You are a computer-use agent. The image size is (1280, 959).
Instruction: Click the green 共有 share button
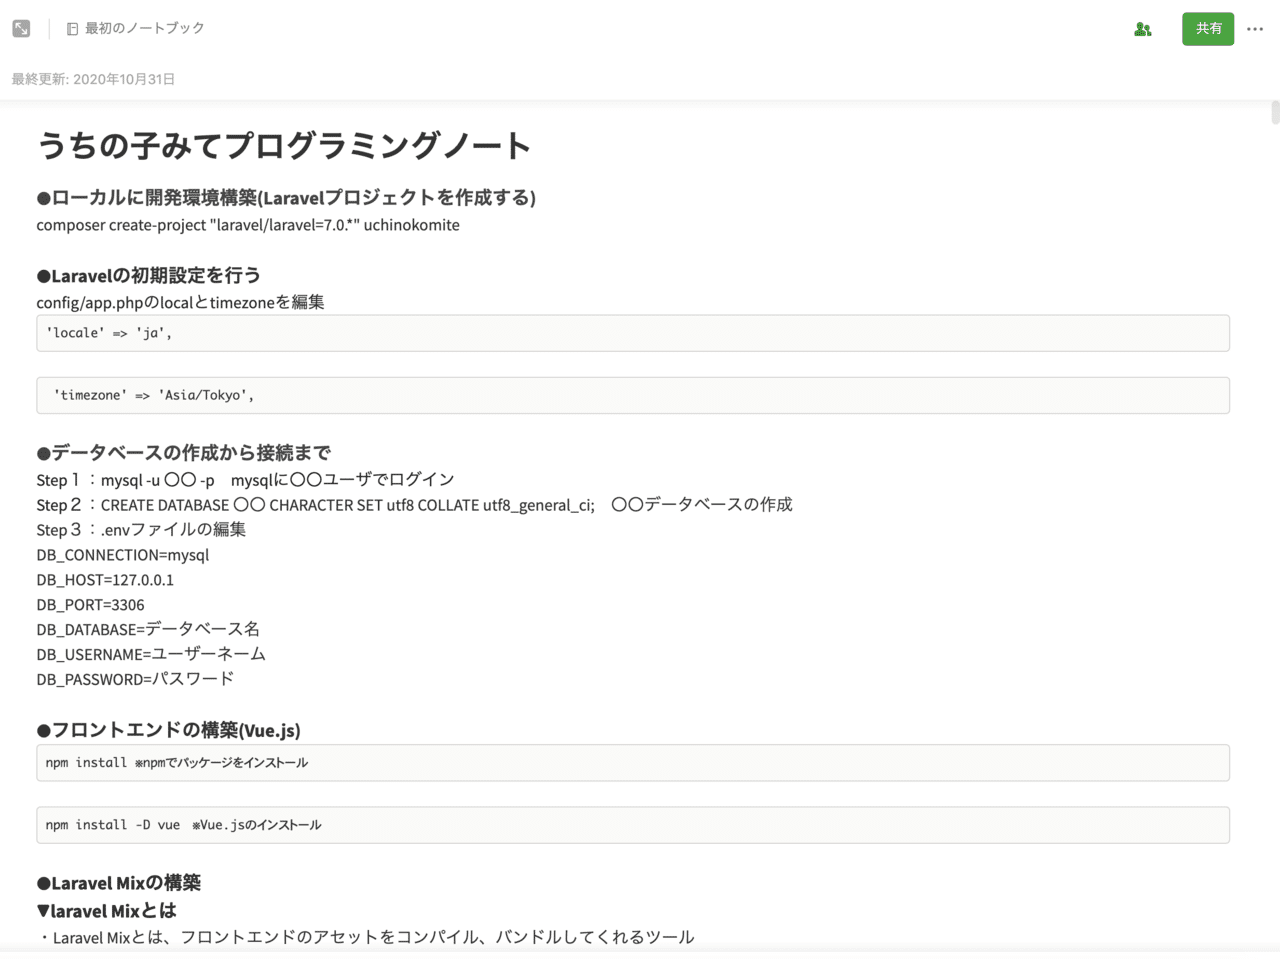(1208, 29)
